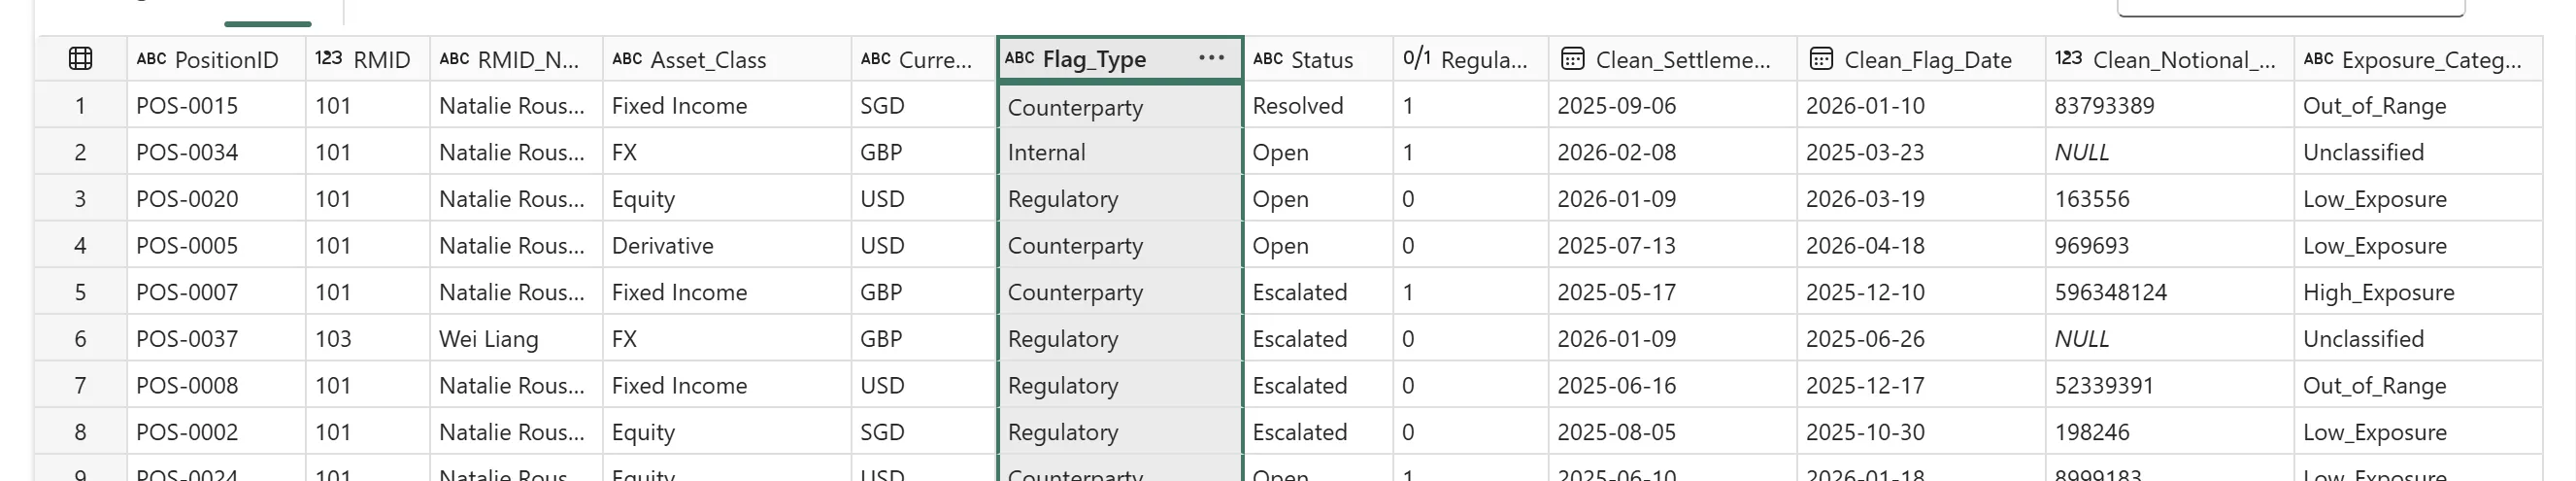Click Regula... column boolean type icon
Image resolution: width=2576 pixels, height=481 pixels.
(x=1417, y=58)
